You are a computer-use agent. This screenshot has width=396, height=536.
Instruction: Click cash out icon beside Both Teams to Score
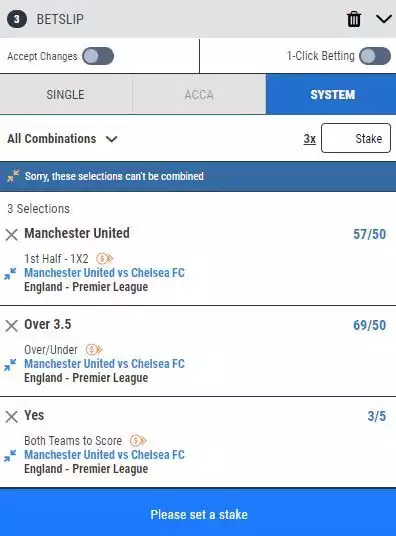point(138,440)
